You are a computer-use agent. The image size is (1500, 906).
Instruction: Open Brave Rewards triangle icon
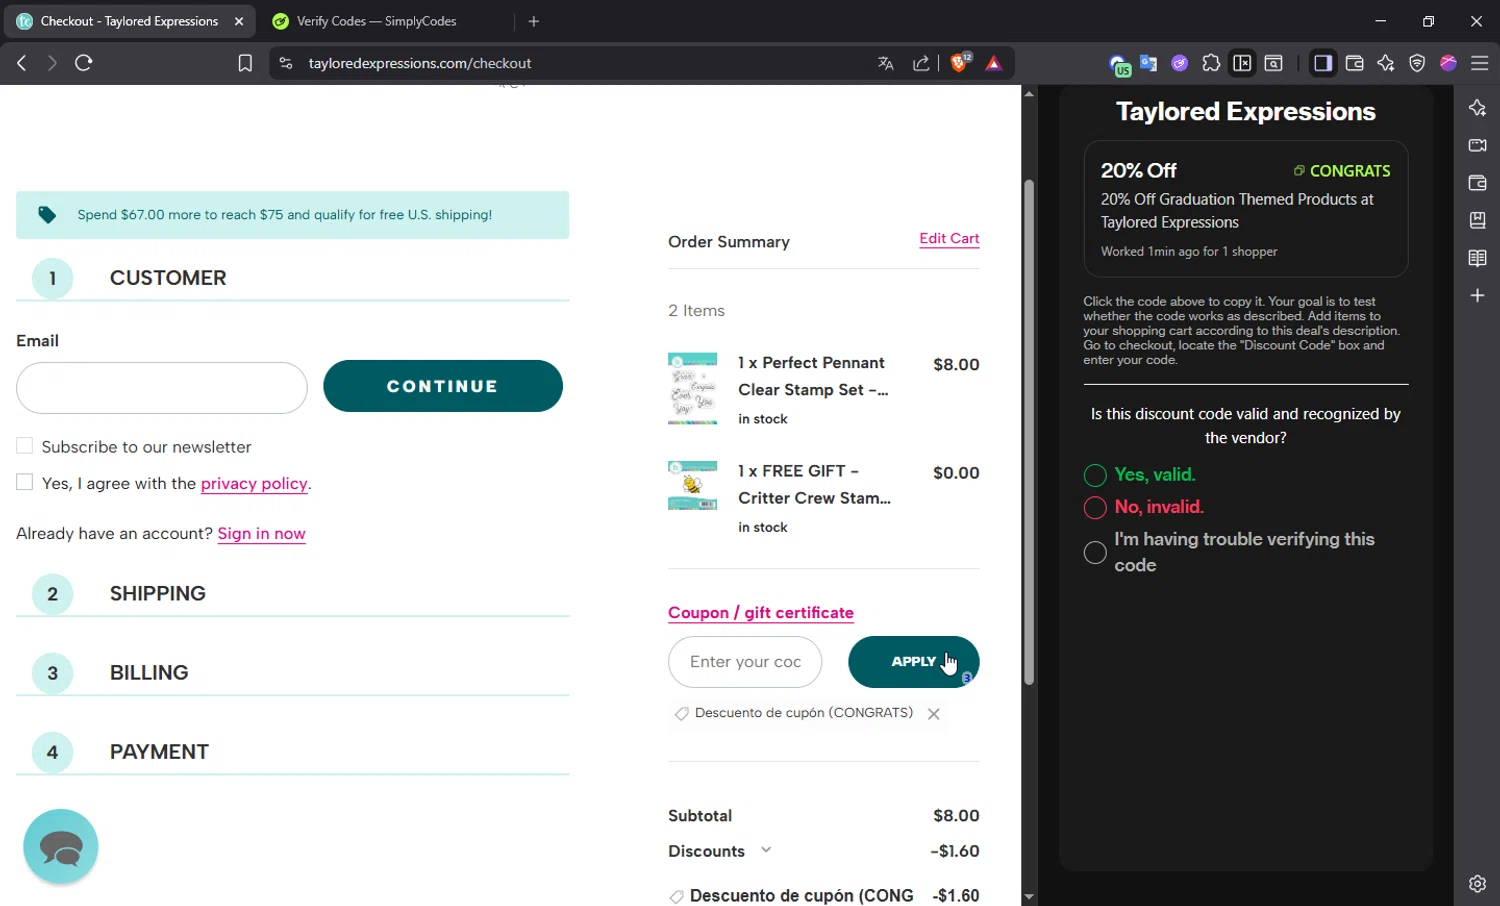[993, 63]
